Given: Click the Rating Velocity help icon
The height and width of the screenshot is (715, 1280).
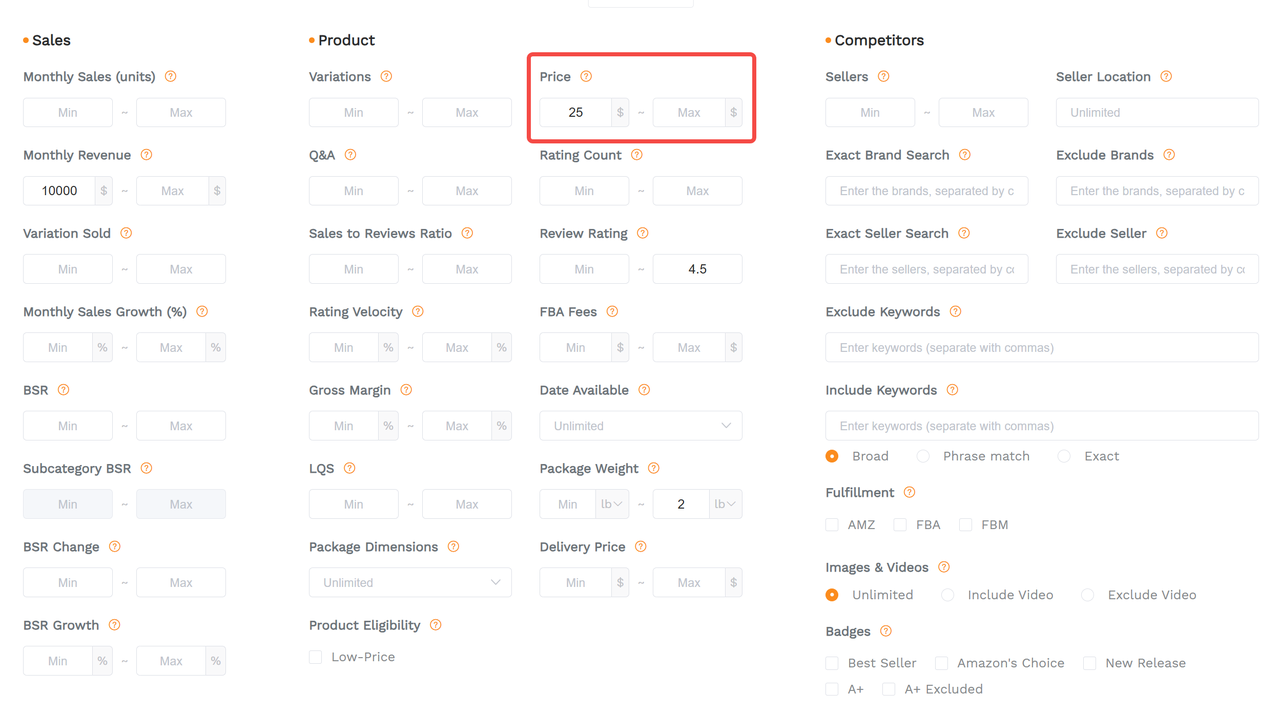Looking at the screenshot, I should 417,311.
